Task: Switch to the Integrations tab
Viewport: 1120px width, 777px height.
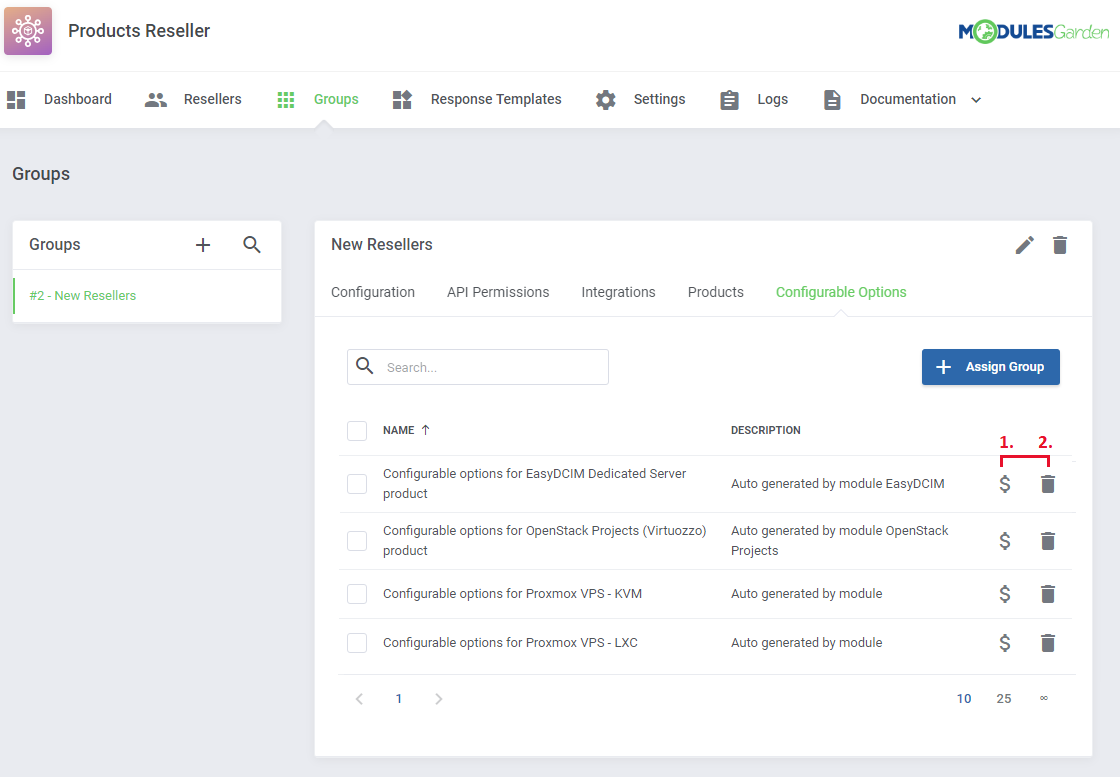Action: pyautogui.click(x=619, y=292)
